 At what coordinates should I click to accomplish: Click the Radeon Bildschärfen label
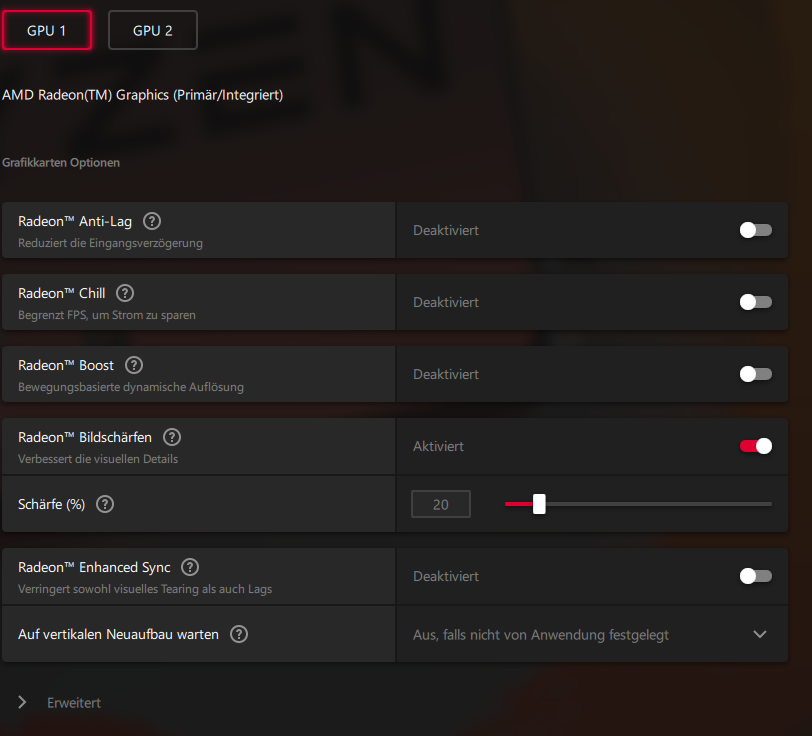tap(85, 437)
